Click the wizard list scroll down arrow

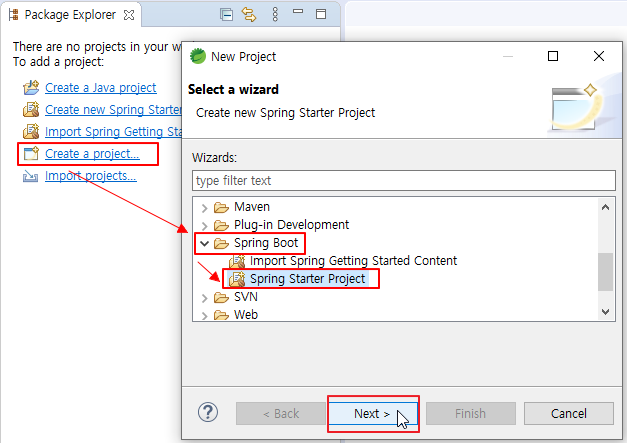pyautogui.click(x=605, y=312)
